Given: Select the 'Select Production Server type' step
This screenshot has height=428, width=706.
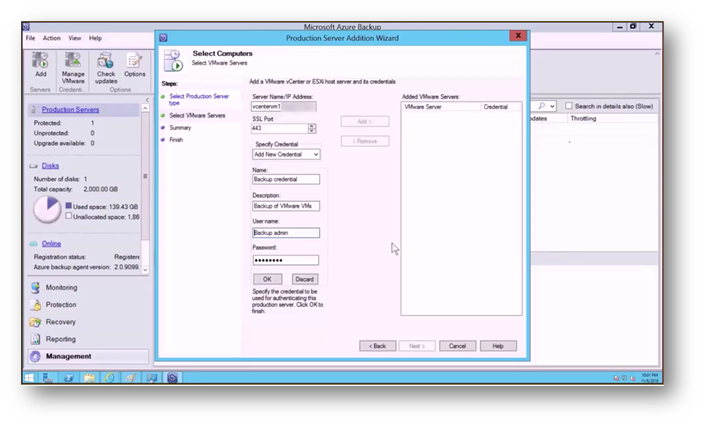Looking at the screenshot, I should point(199,99).
